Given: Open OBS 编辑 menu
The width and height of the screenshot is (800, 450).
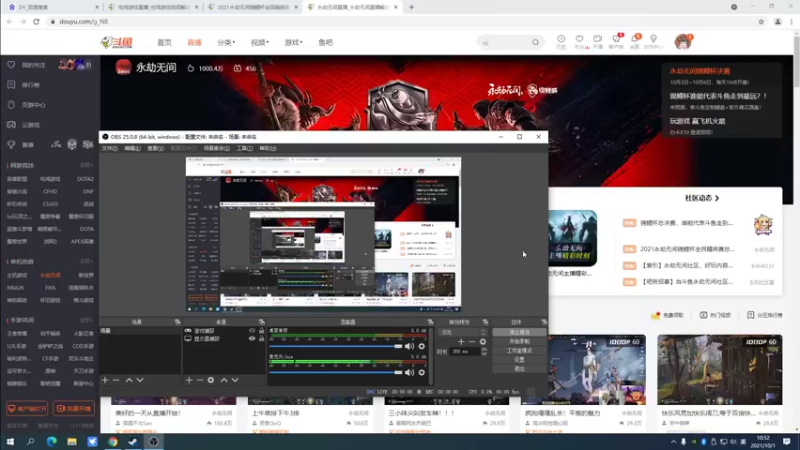Looking at the screenshot, I should [132, 148].
